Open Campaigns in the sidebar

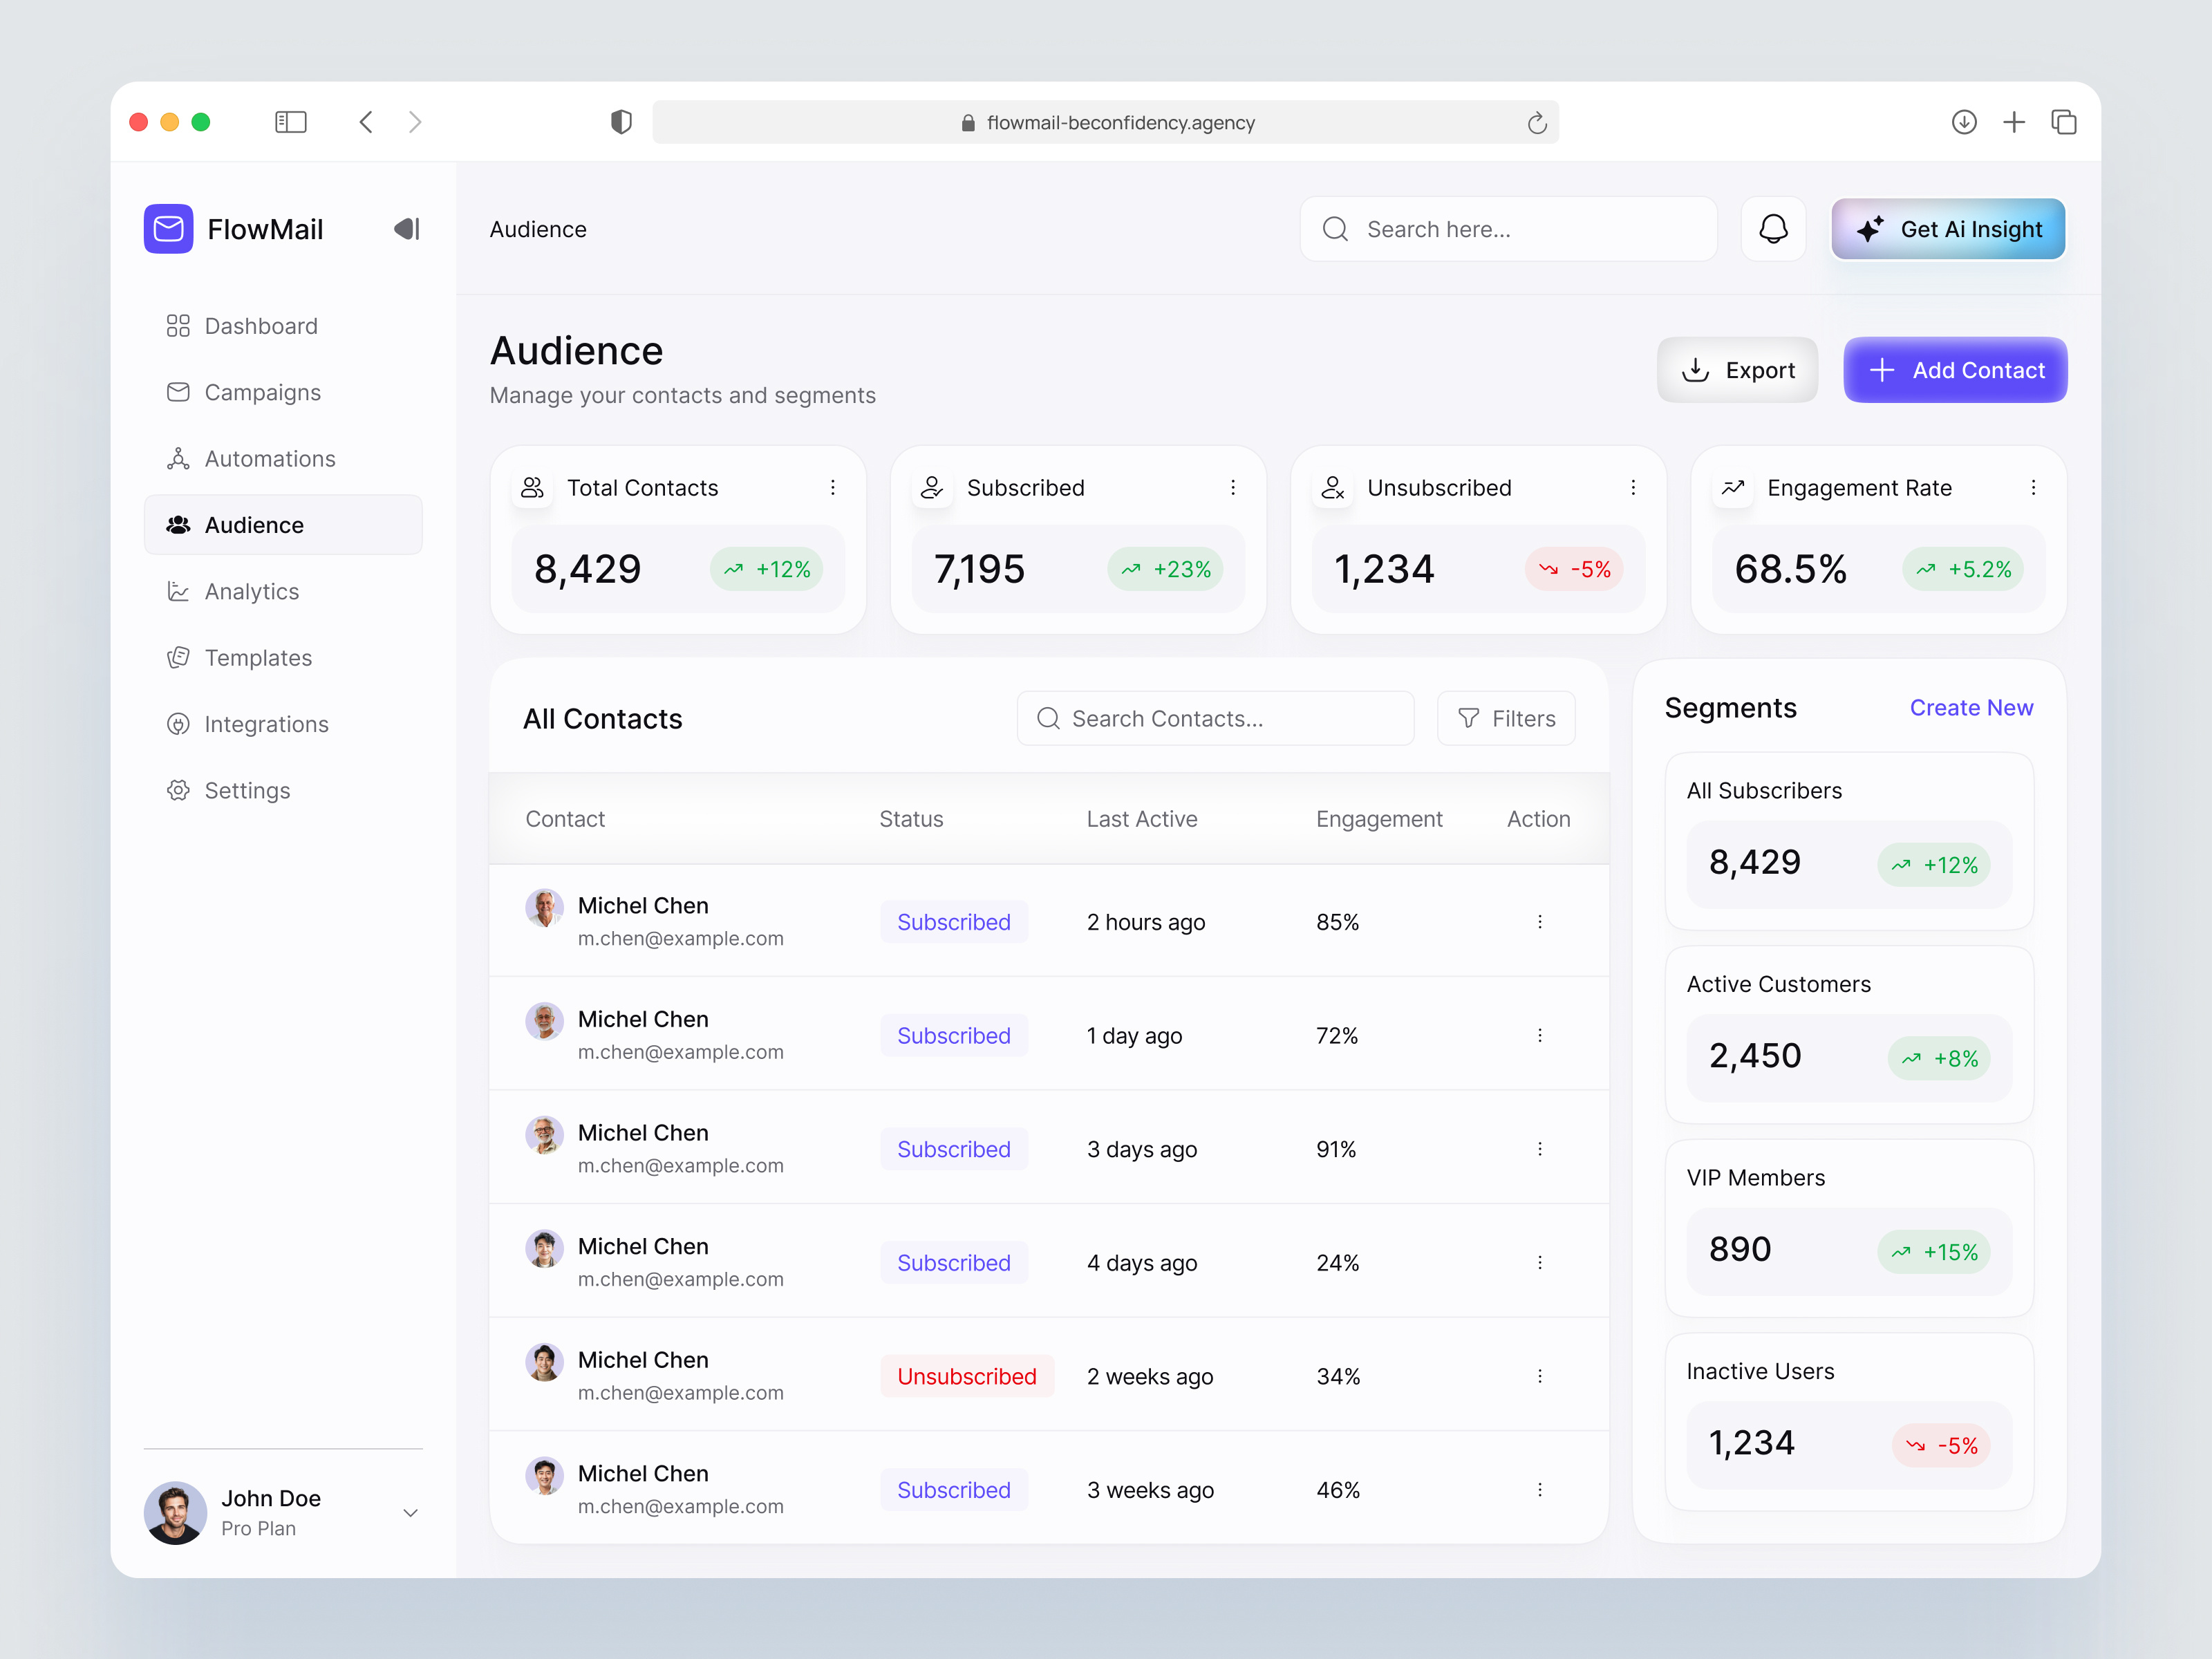click(283, 392)
